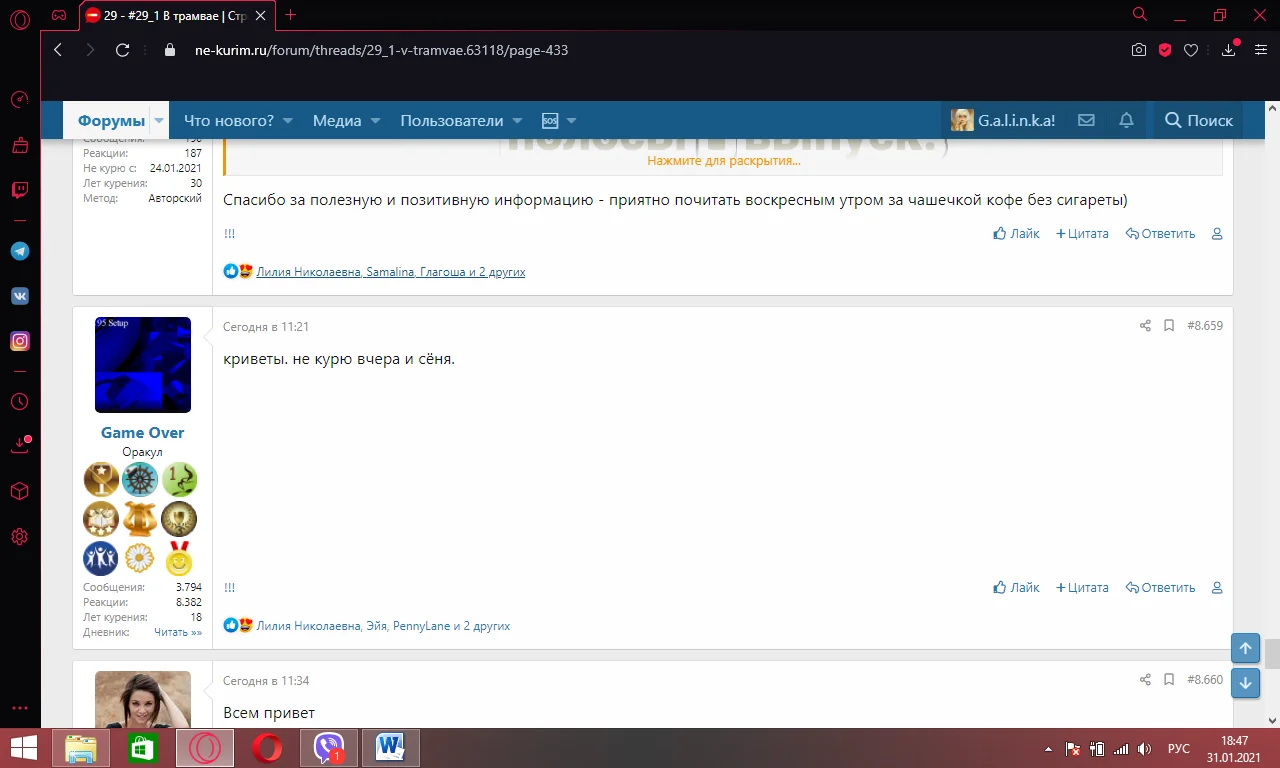
Task: Bookmark post #8.659
Action: pyautogui.click(x=1169, y=326)
